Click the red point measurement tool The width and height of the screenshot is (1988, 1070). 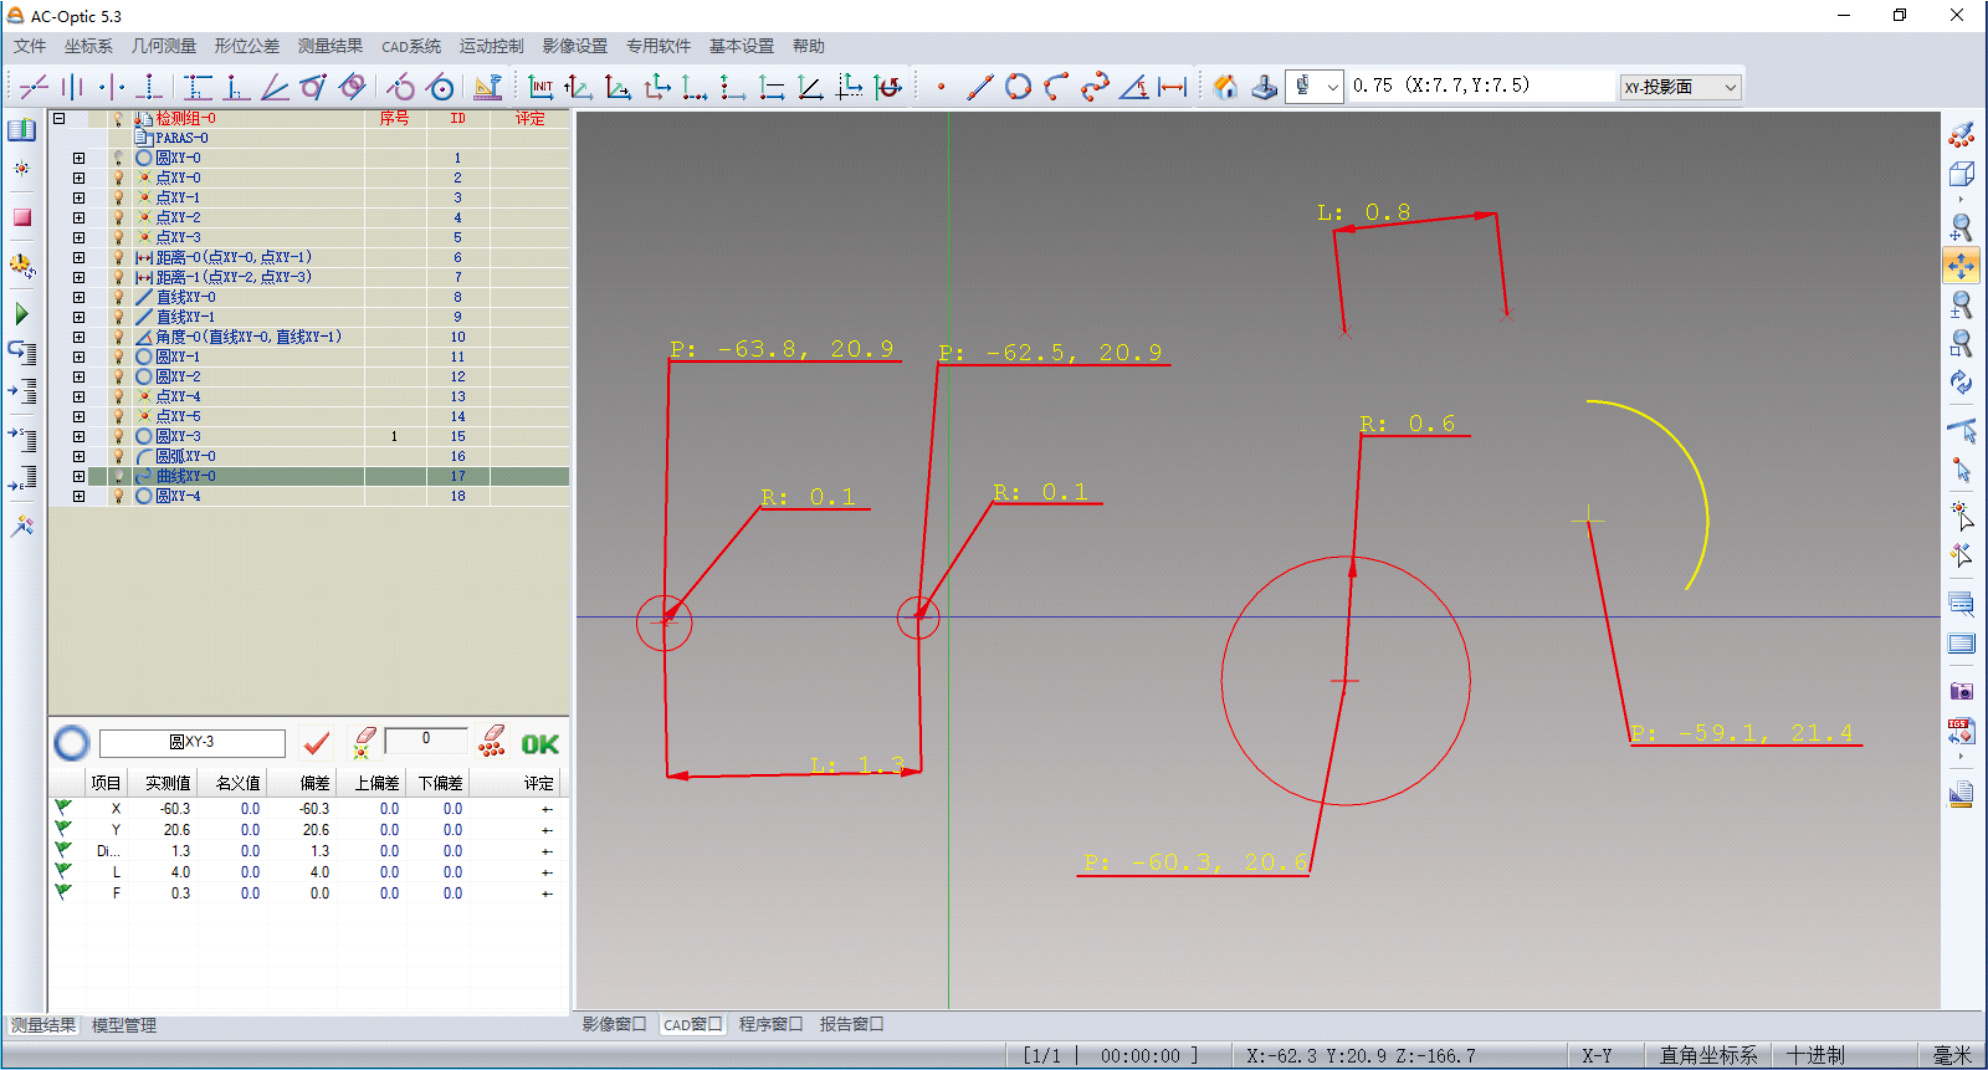[941, 87]
